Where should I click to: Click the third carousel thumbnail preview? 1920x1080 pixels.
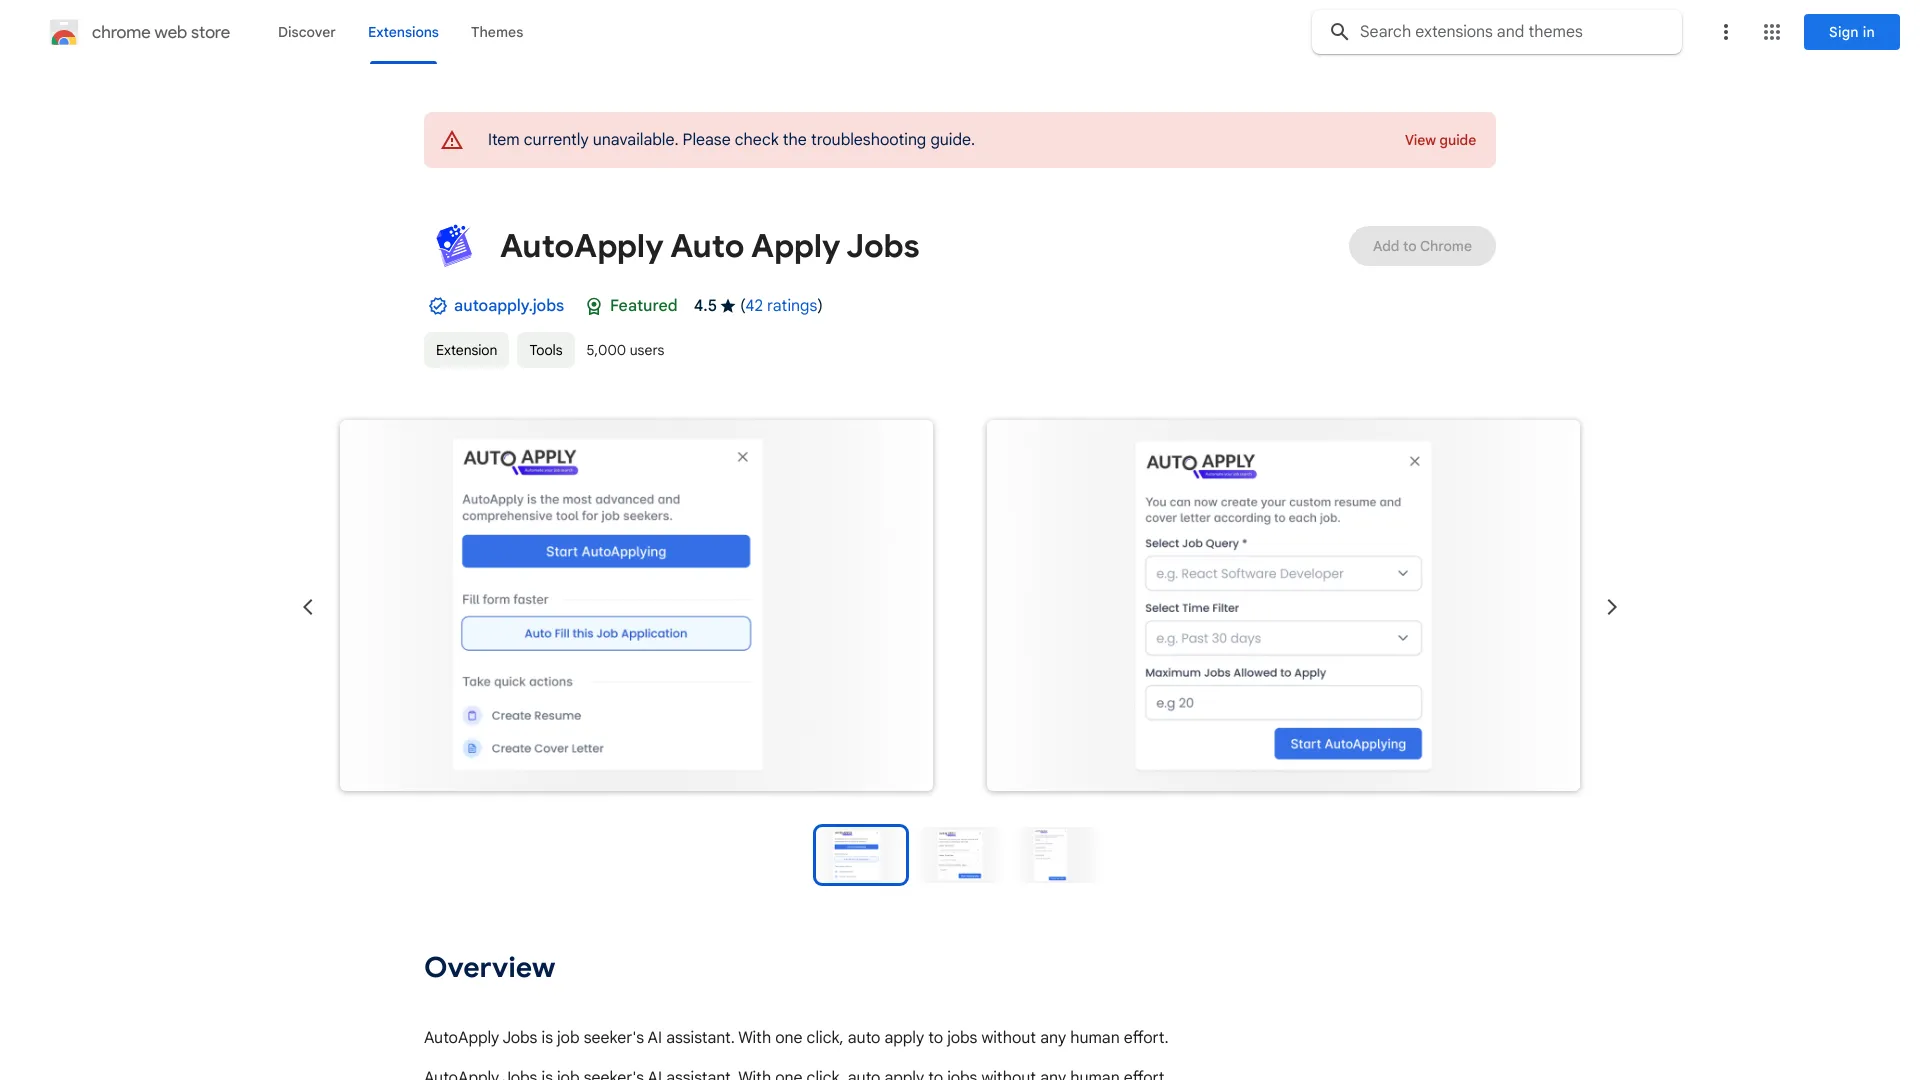(x=1055, y=853)
